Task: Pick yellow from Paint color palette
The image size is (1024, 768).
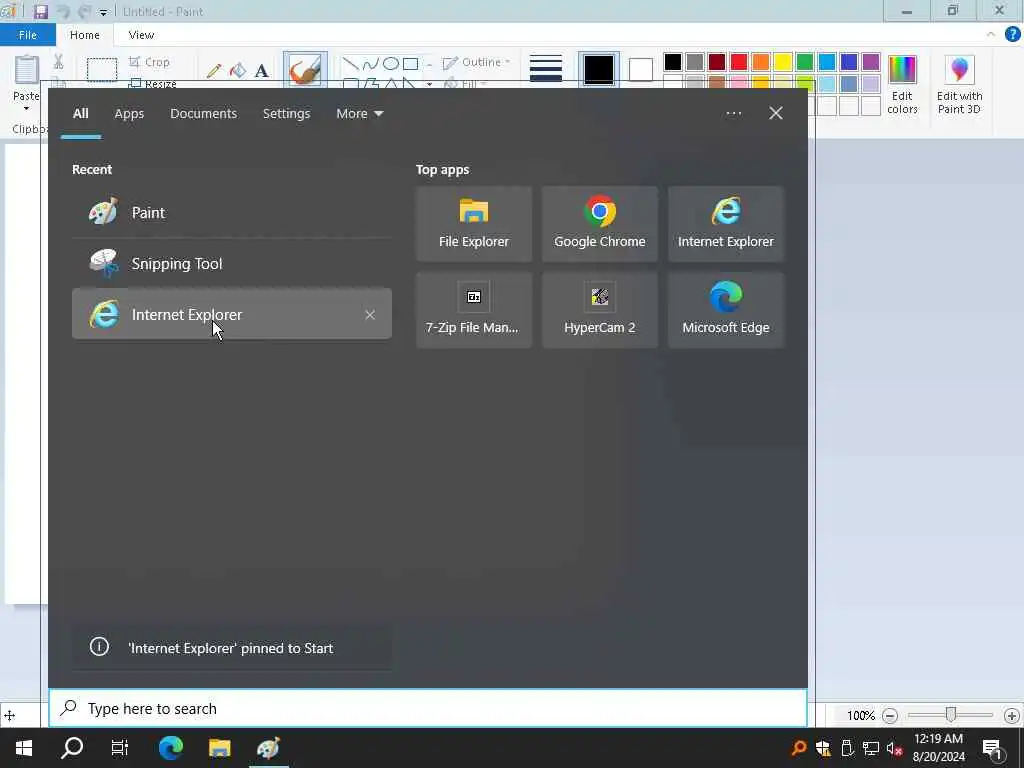Action: pos(782,62)
